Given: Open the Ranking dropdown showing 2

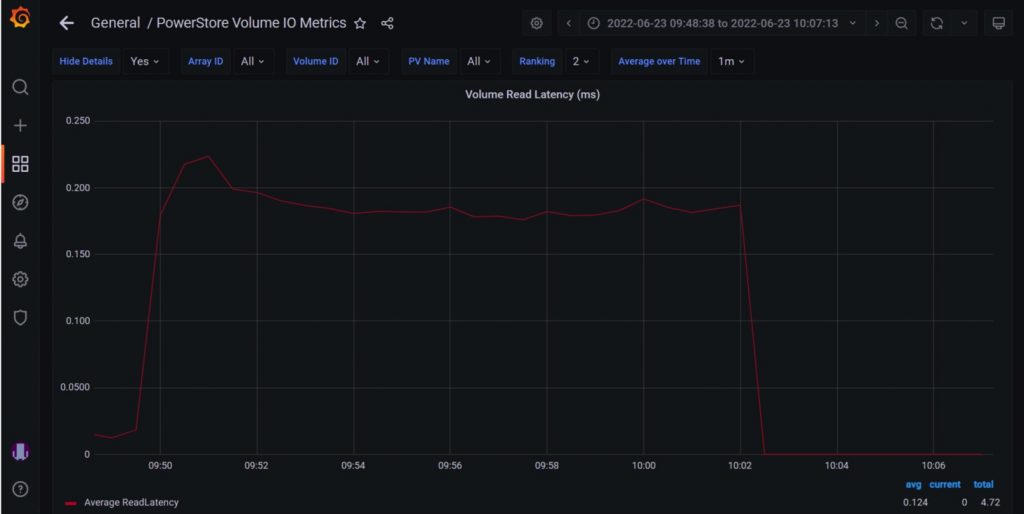Looking at the screenshot, I should click(581, 61).
